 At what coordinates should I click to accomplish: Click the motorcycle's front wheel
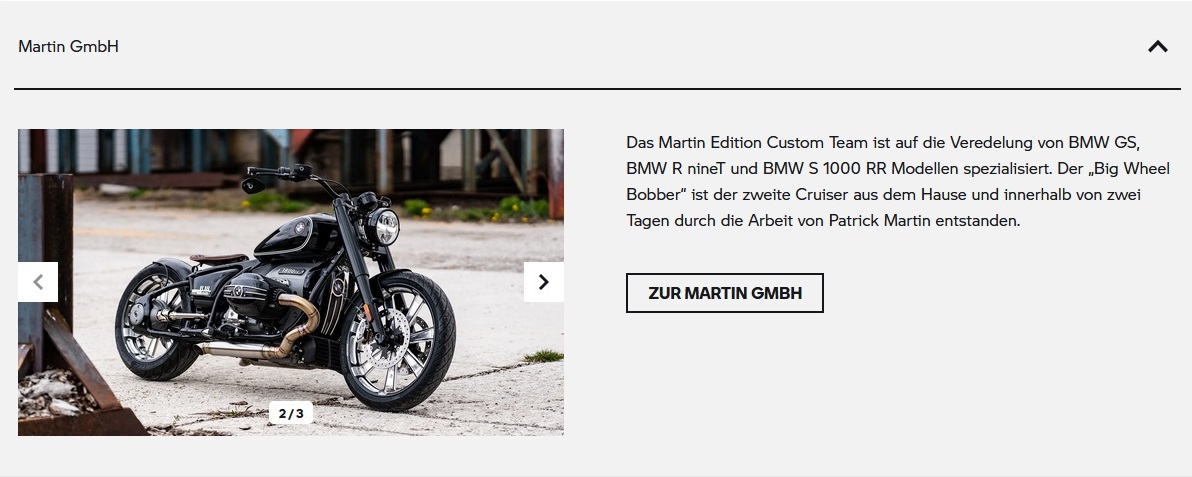pos(397,340)
